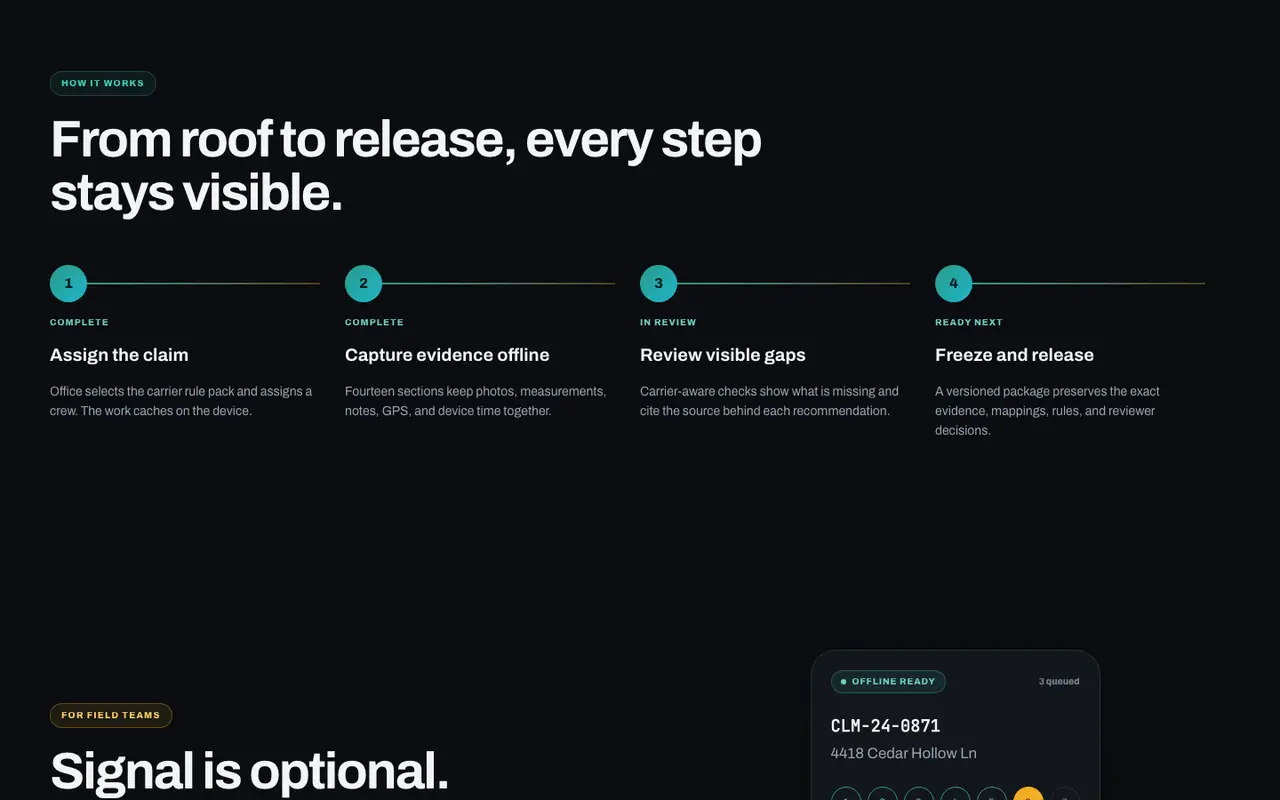Click description starting 'Fourteen sections keep photos'
This screenshot has height=800, width=1280.
click(x=476, y=401)
